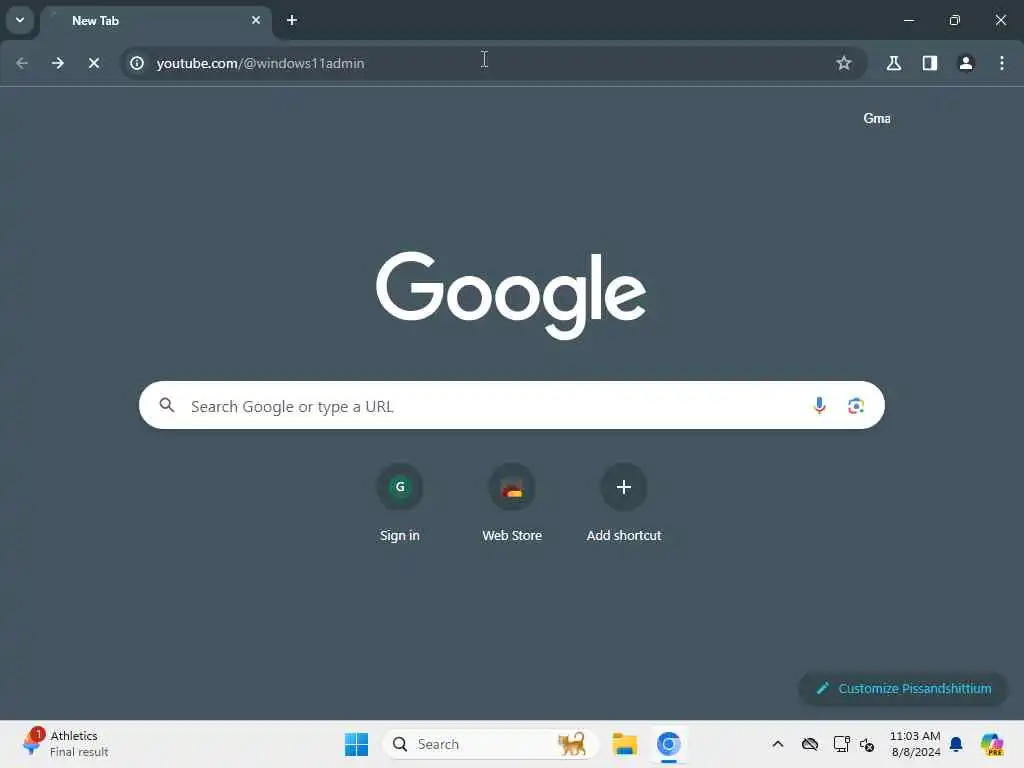Open the Sign in shortcut
The width and height of the screenshot is (1024, 768).
pos(400,503)
